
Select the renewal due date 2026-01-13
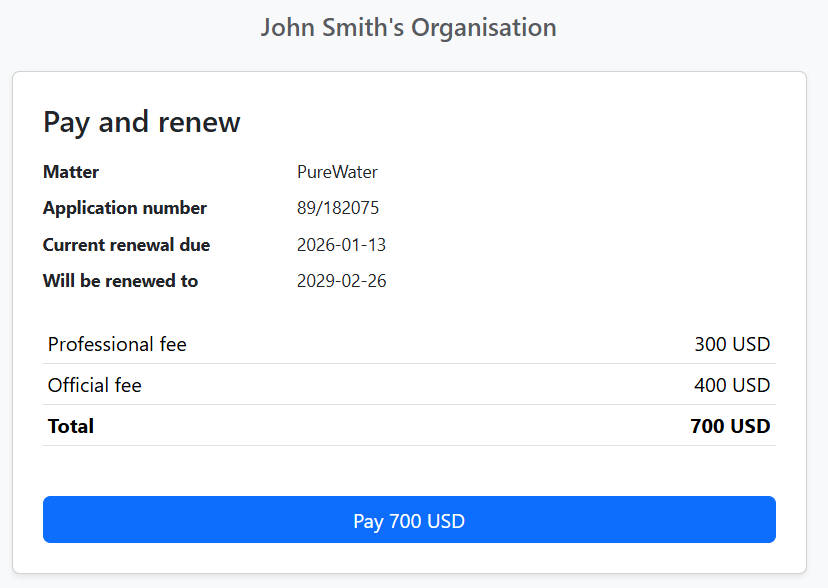[x=341, y=244]
